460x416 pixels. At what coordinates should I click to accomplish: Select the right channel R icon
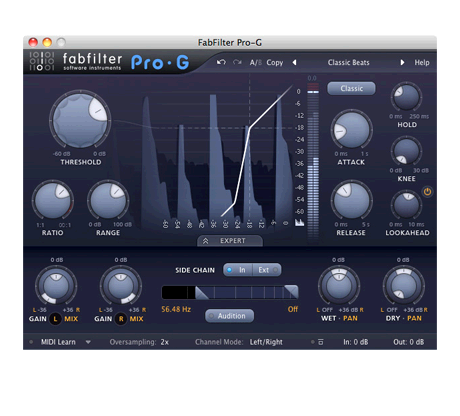[121, 319]
